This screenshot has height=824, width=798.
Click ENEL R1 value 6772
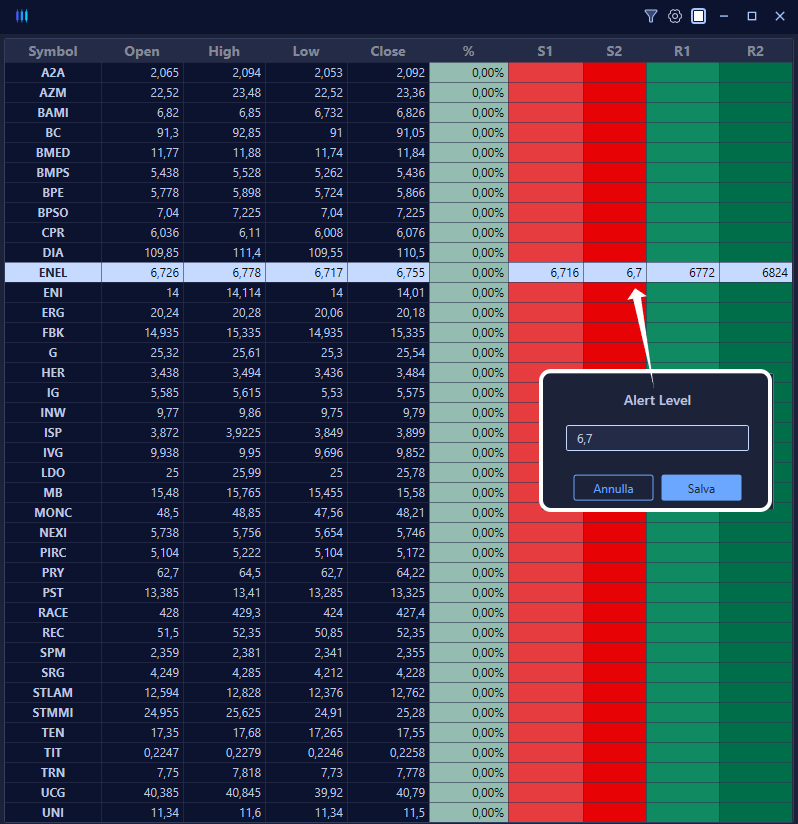683,273
